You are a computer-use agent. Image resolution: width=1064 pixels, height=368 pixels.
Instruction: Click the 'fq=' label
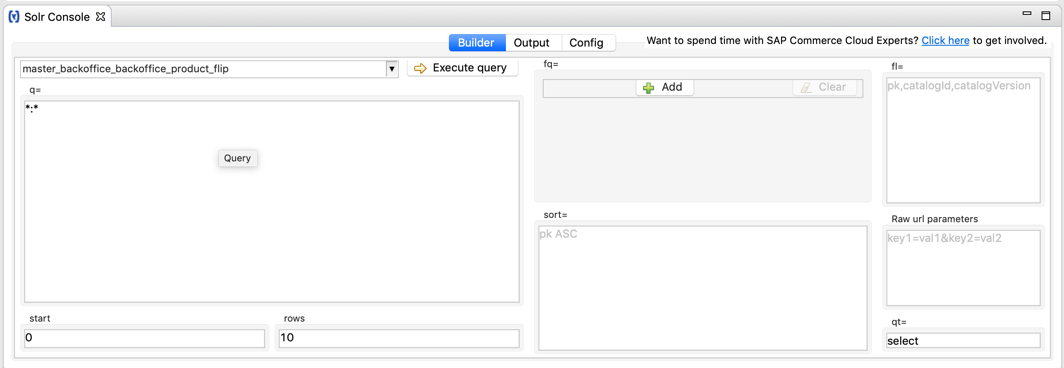tap(550, 65)
